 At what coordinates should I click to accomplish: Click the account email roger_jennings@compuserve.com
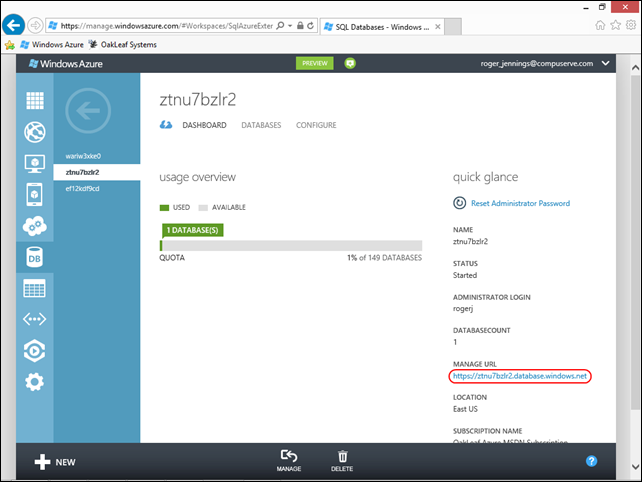537,63
